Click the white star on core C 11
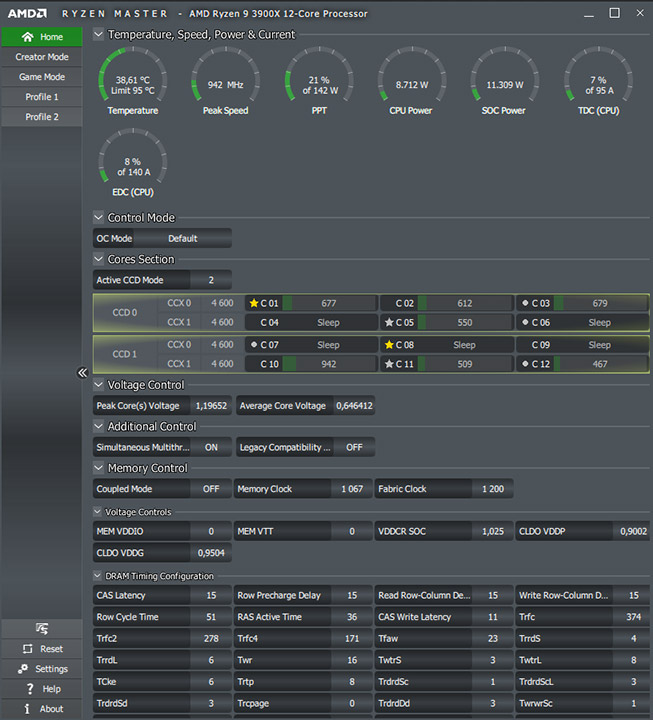653x720 pixels. (389, 364)
